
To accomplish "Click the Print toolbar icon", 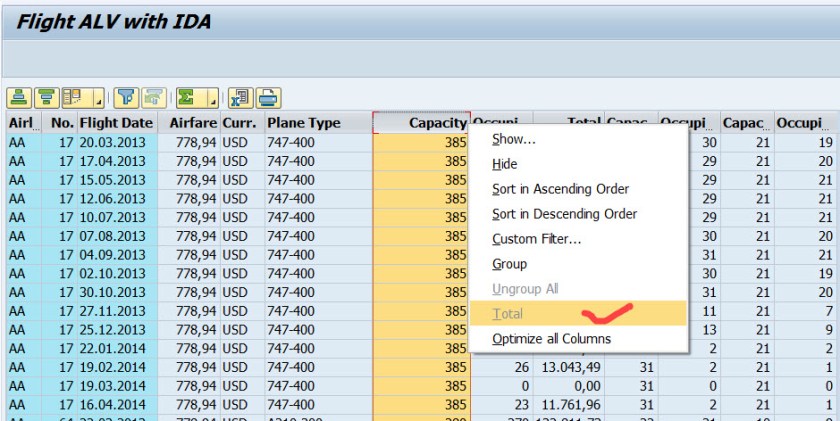I will click(x=268, y=98).
